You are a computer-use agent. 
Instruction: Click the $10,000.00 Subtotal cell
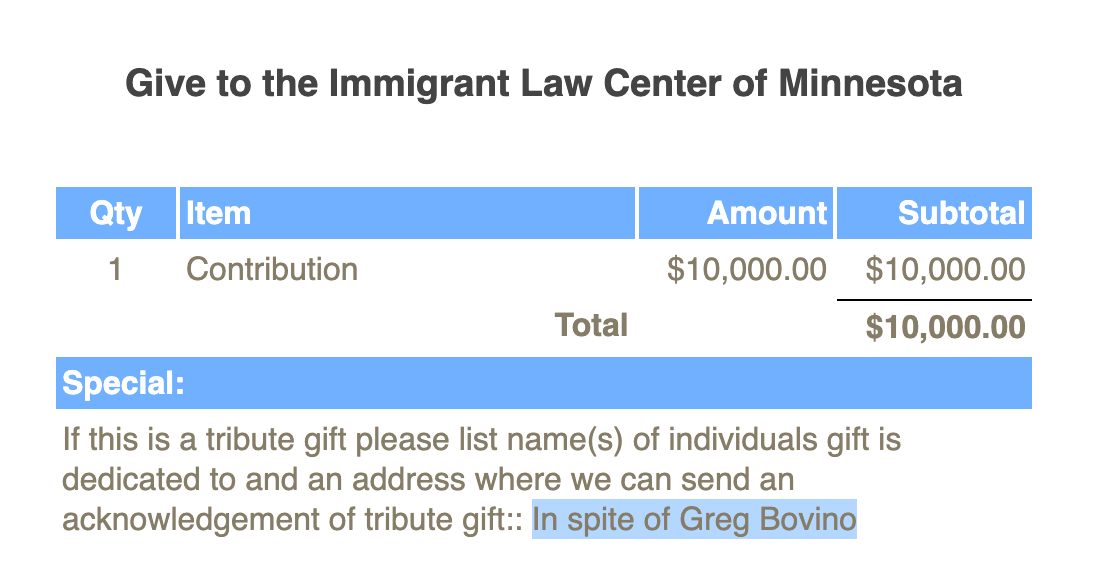pos(945,269)
